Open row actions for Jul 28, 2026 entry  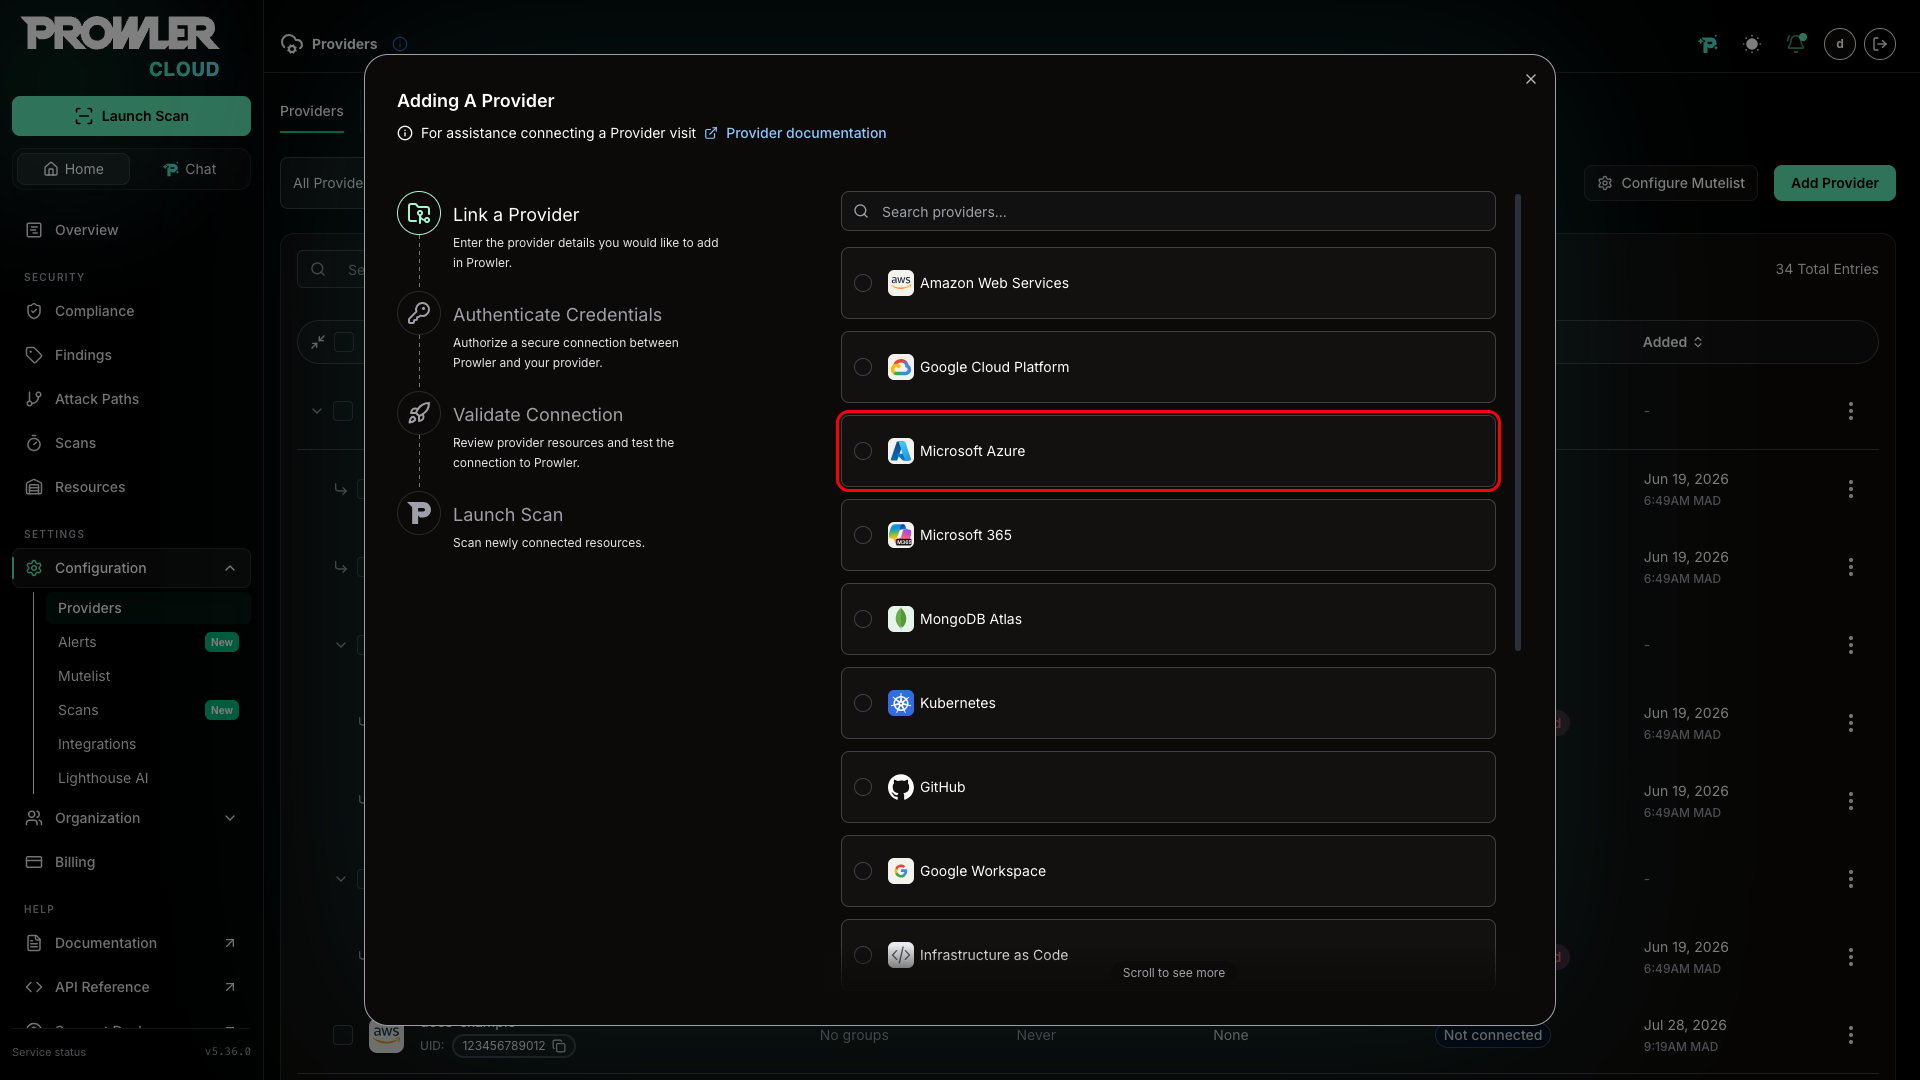tap(1851, 1035)
